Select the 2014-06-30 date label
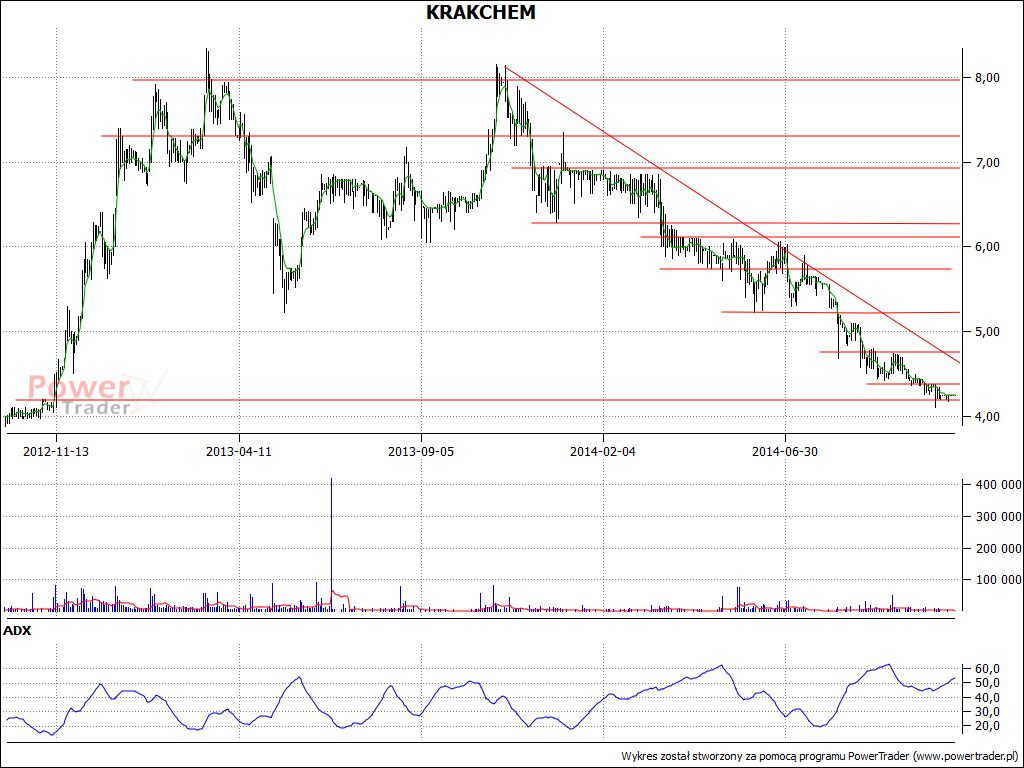The width and height of the screenshot is (1024, 768). (x=785, y=451)
